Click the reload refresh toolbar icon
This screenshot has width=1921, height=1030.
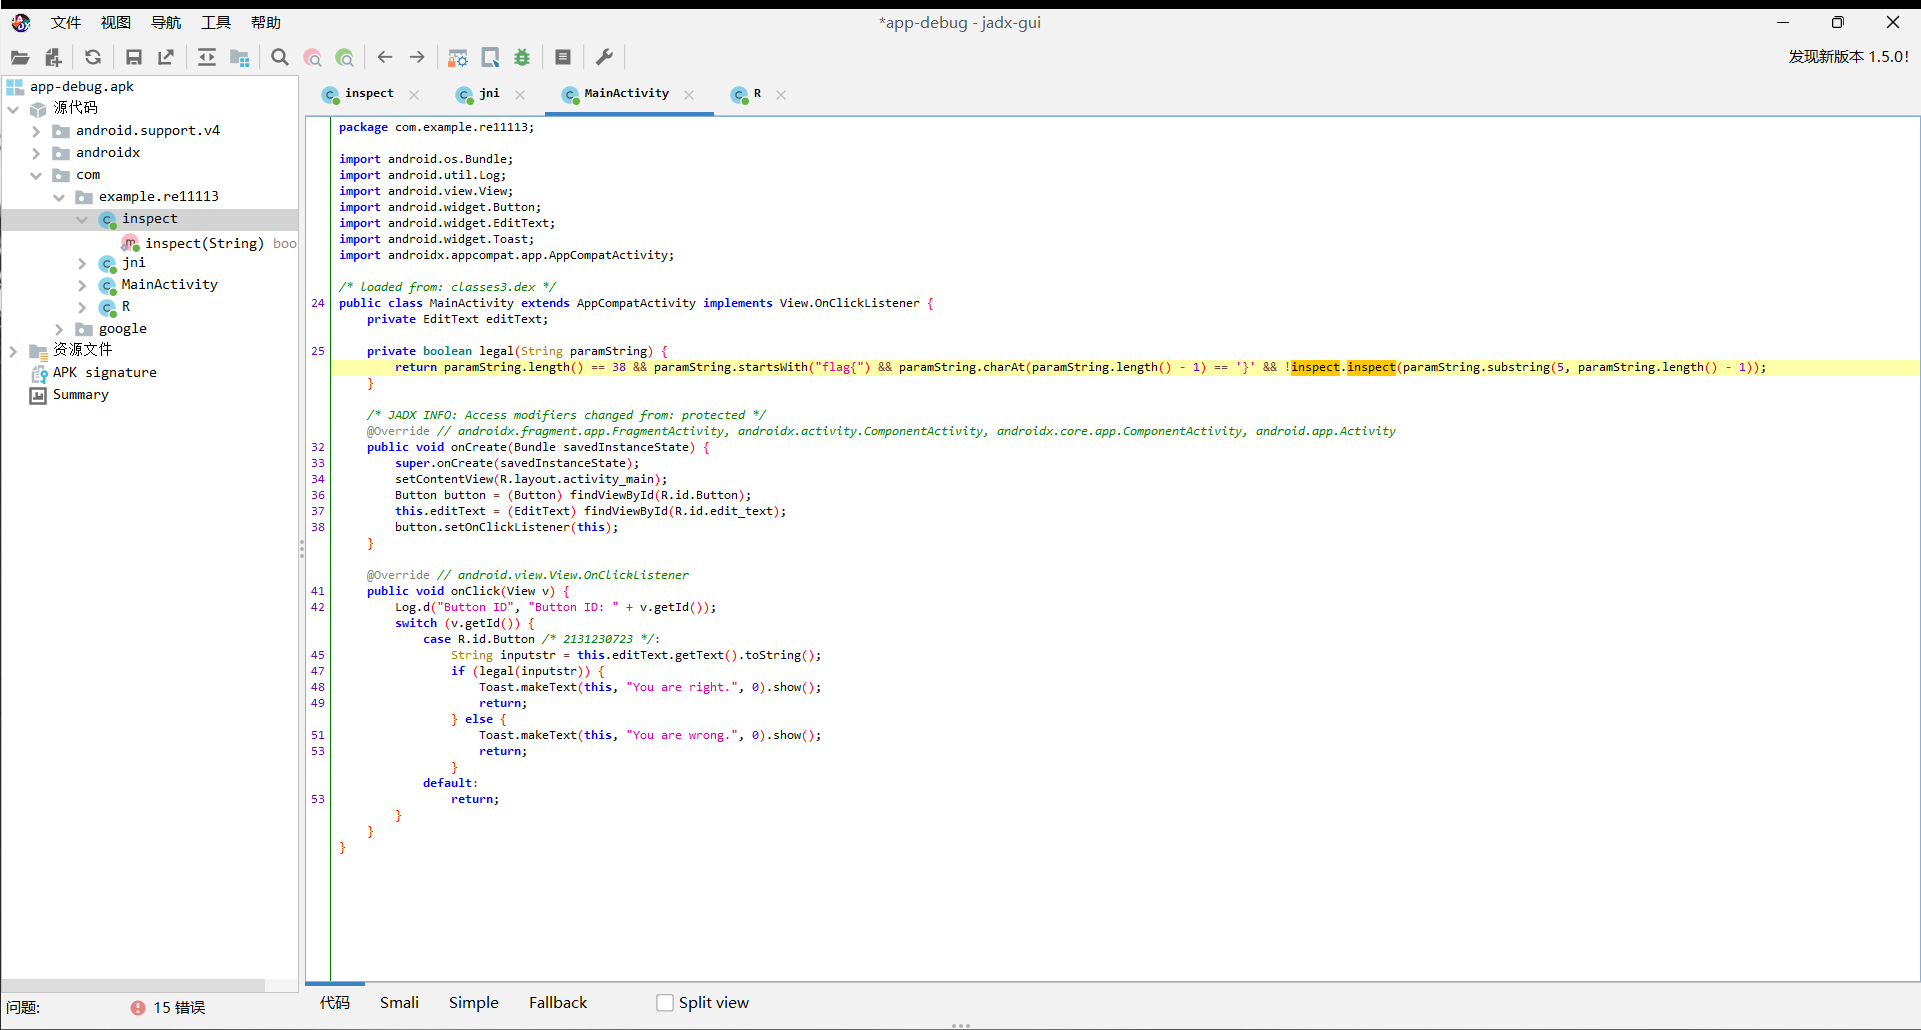tap(93, 58)
